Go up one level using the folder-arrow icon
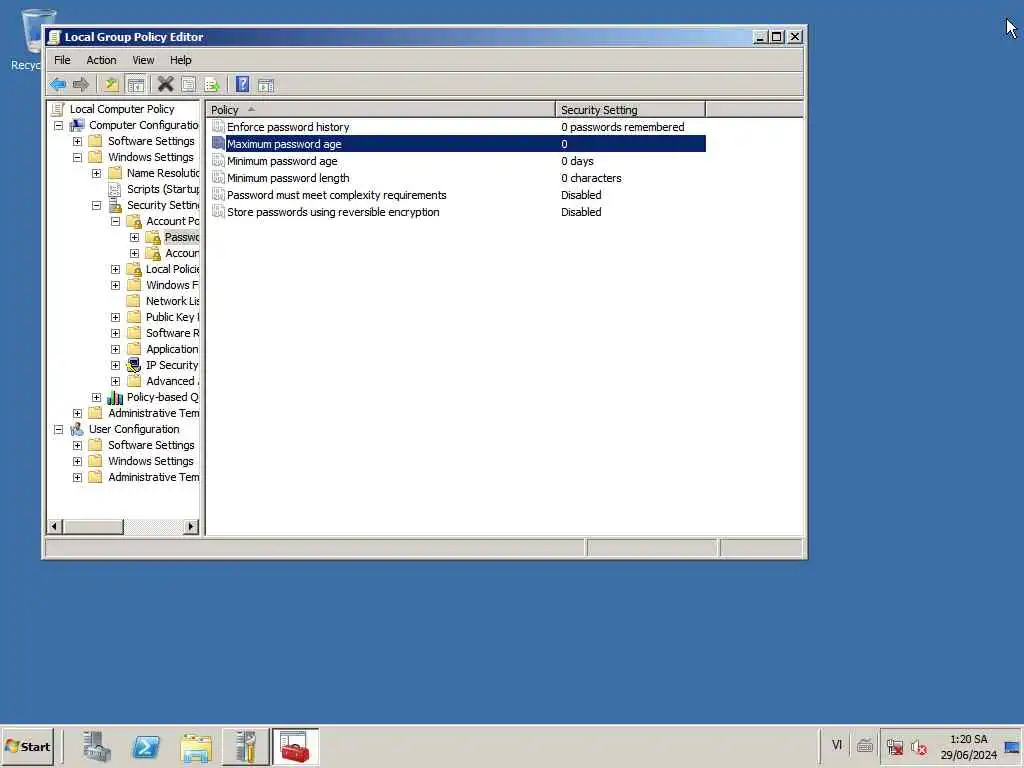The width and height of the screenshot is (1024, 768). [112, 84]
